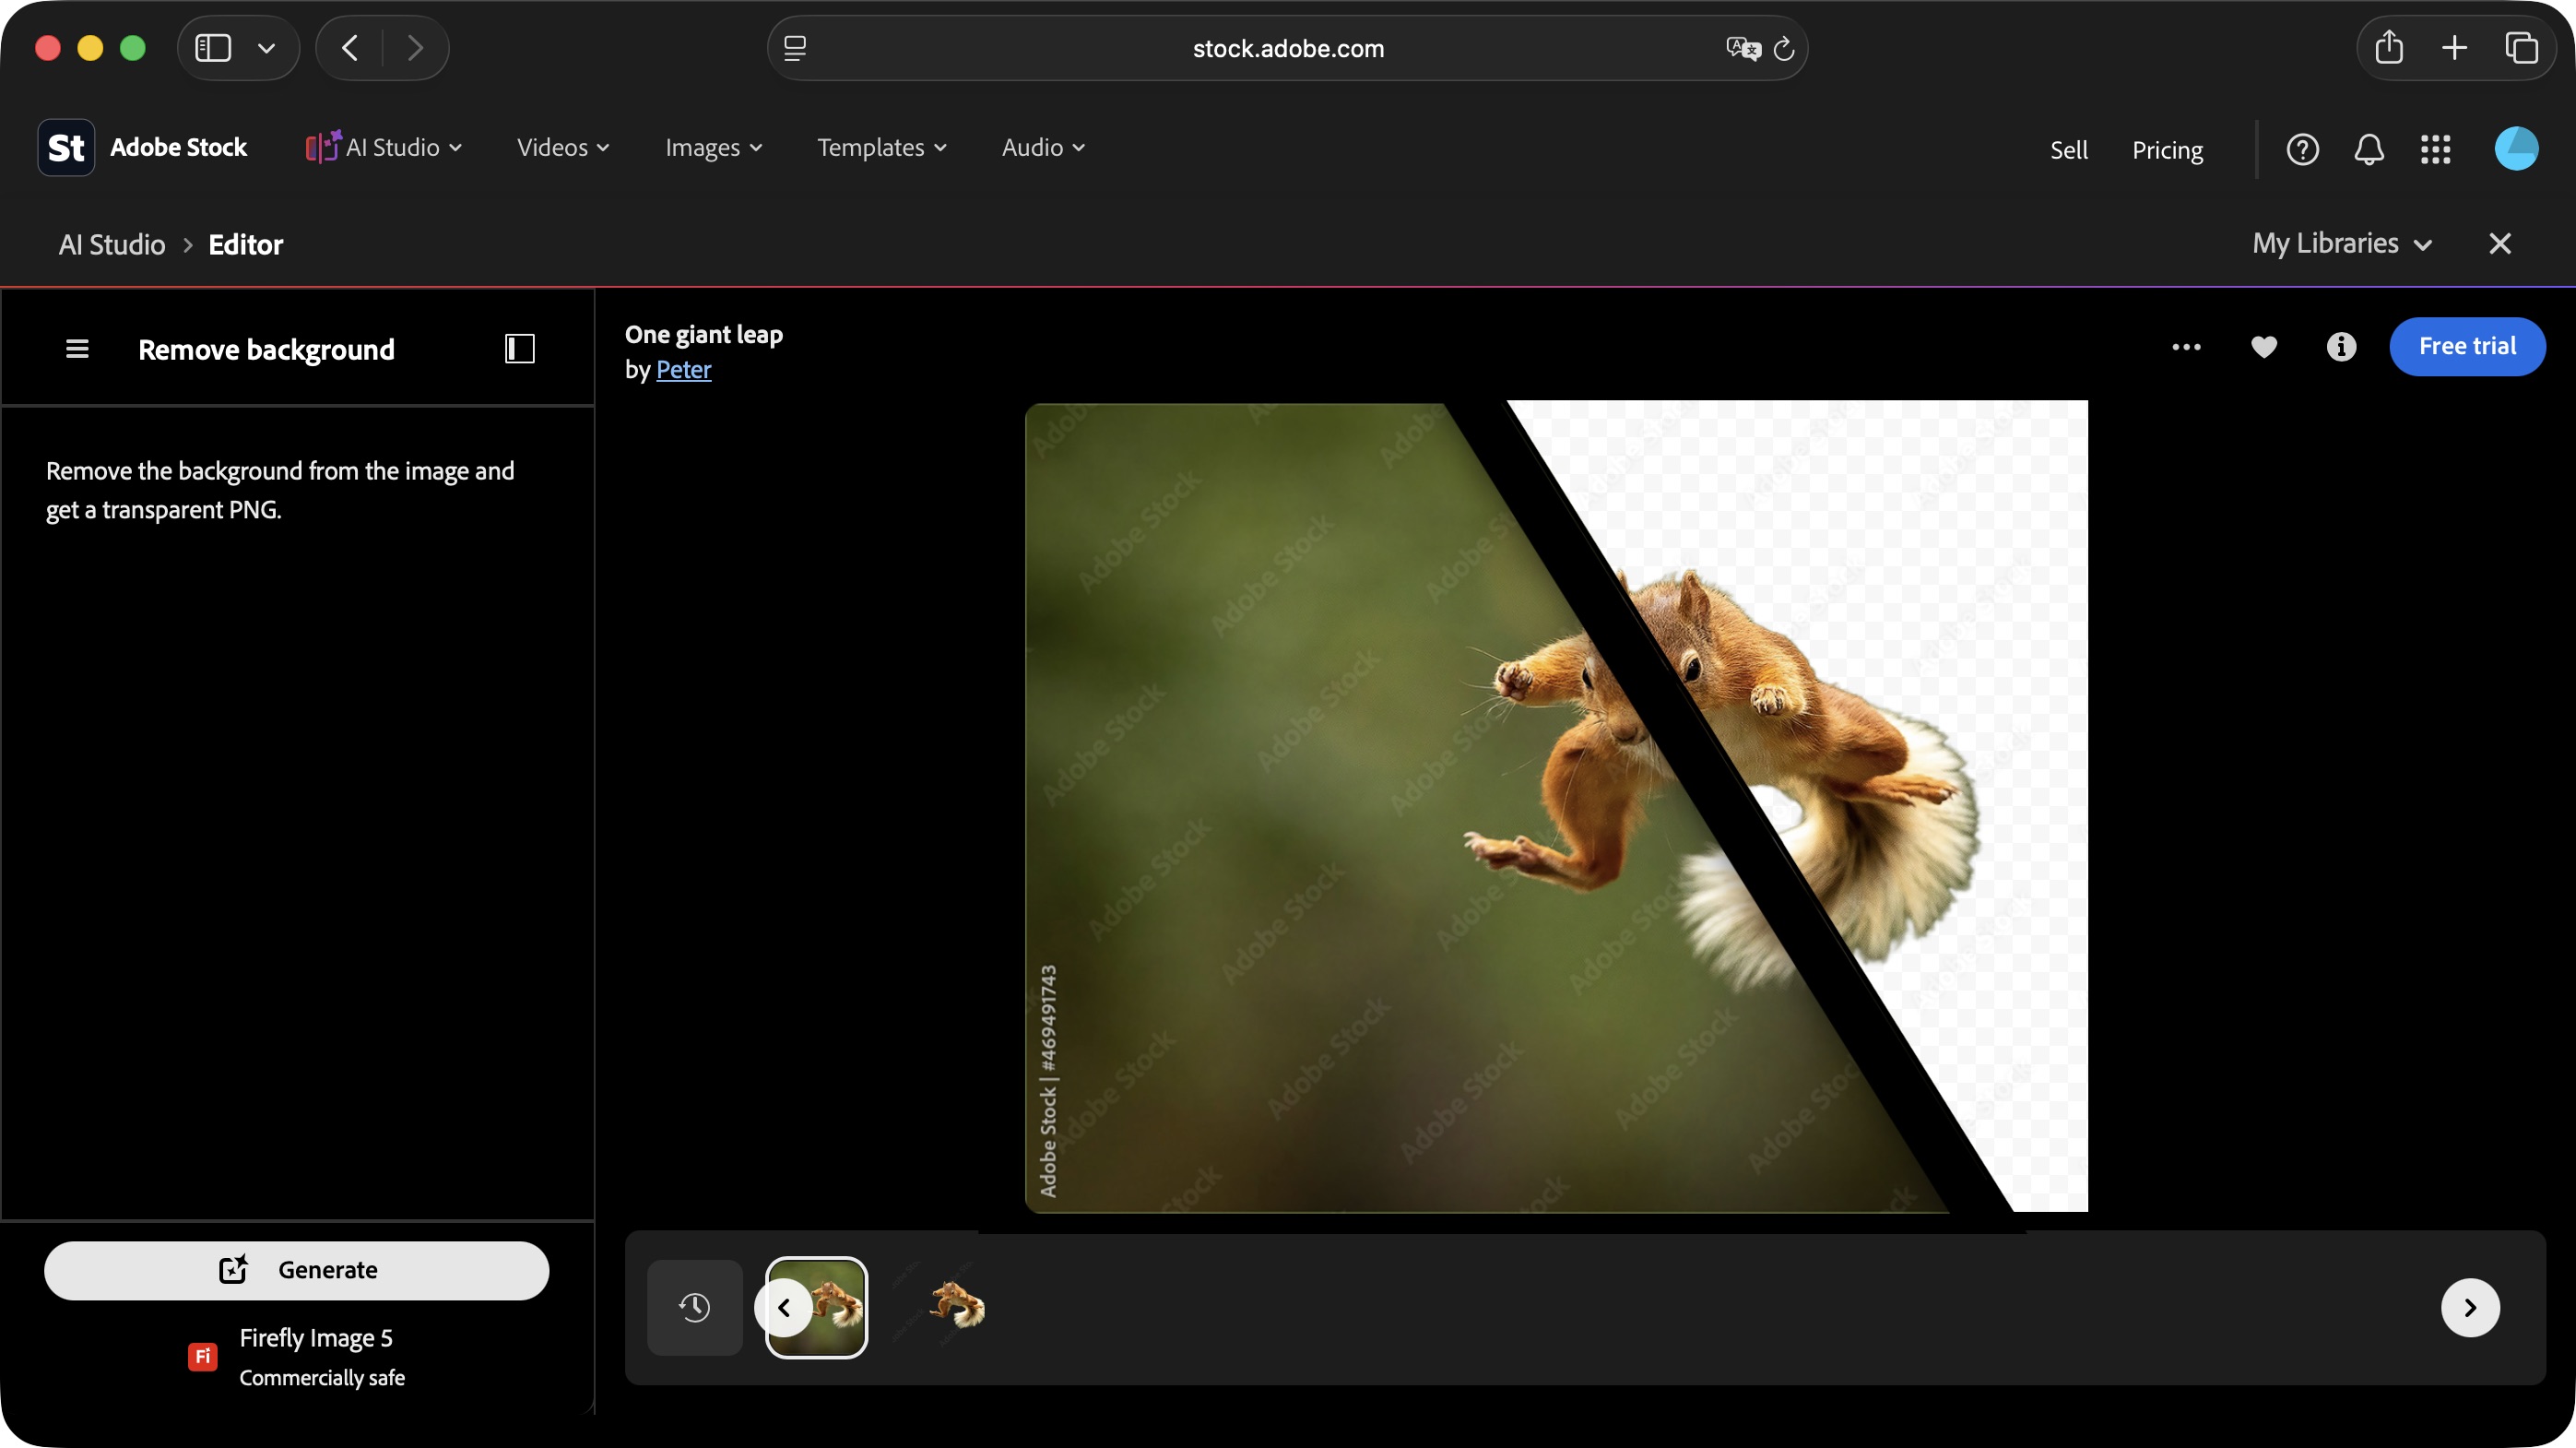The height and width of the screenshot is (1448, 2576).
Task: Go forward in Safari history
Action: 415,48
